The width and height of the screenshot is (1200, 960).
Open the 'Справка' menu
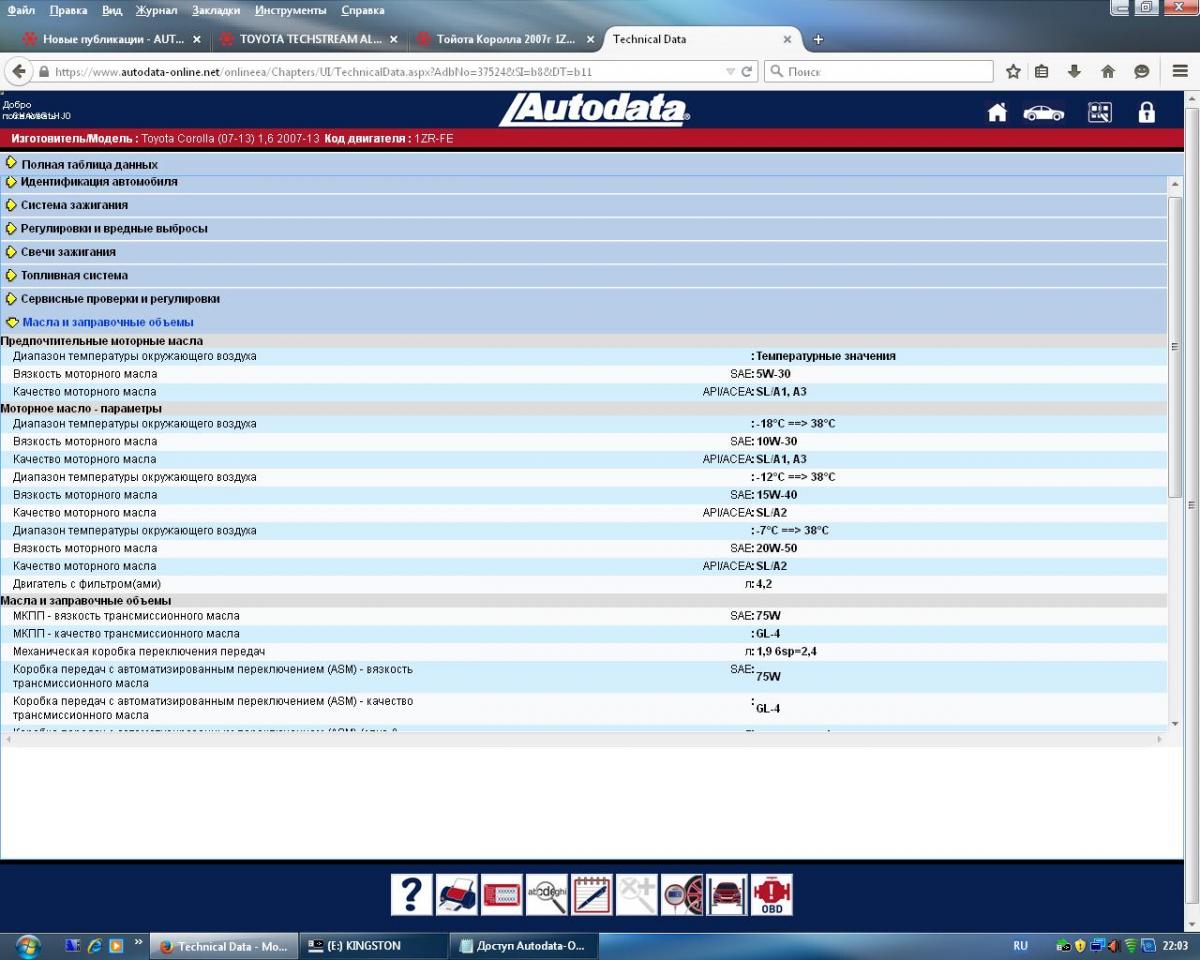pyautogui.click(x=362, y=10)
